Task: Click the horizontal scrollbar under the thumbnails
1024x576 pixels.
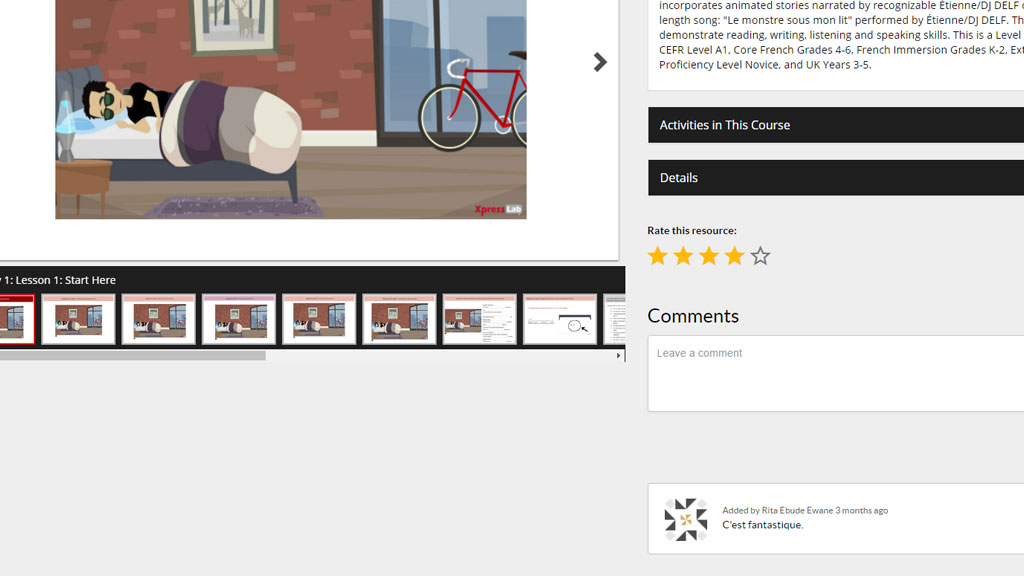Action: 133,356
